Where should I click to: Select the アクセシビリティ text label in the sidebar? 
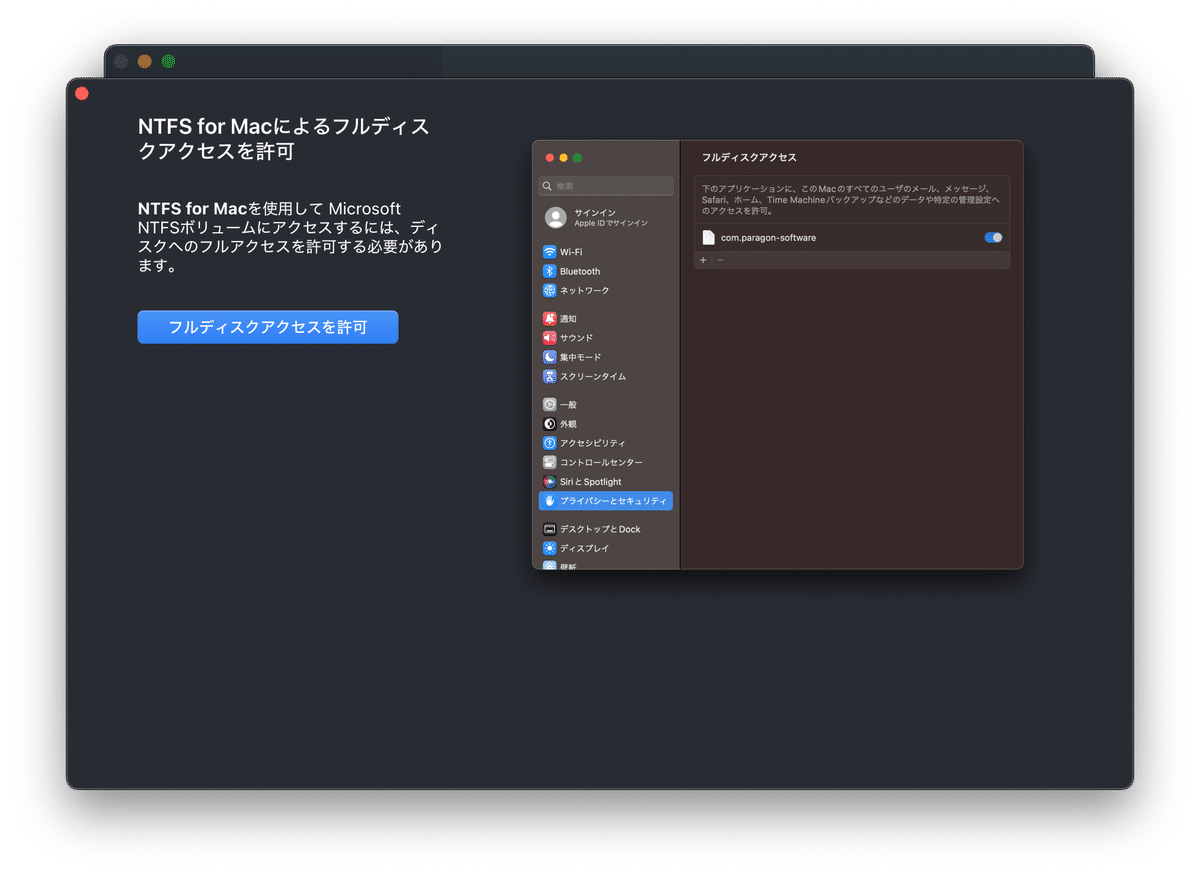(593, 443)
